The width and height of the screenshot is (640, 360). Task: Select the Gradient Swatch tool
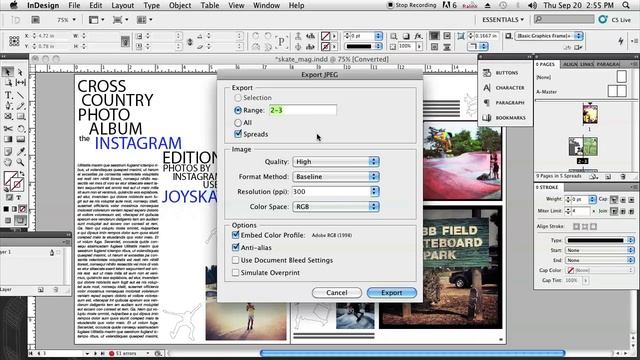coord(8,140)
